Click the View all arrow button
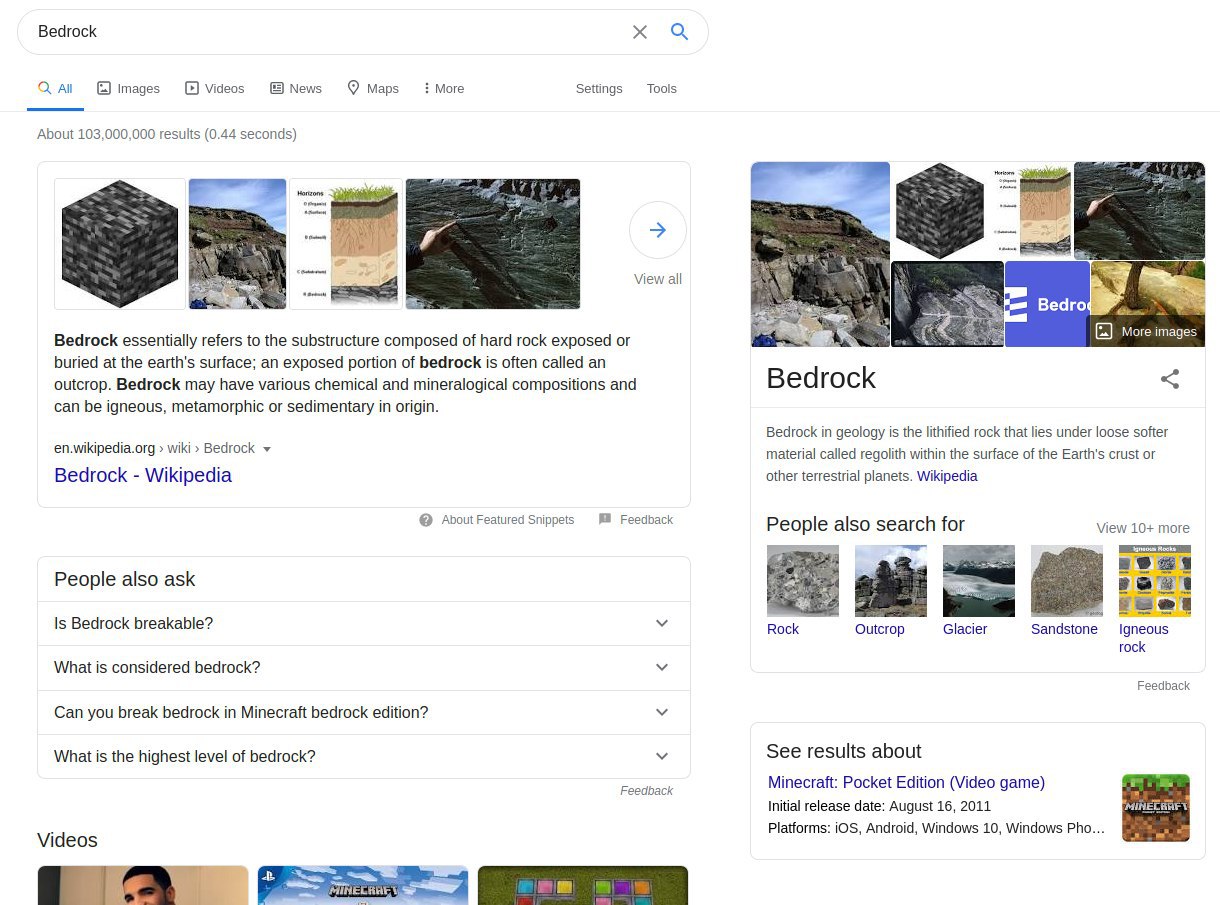 point(657,231)
